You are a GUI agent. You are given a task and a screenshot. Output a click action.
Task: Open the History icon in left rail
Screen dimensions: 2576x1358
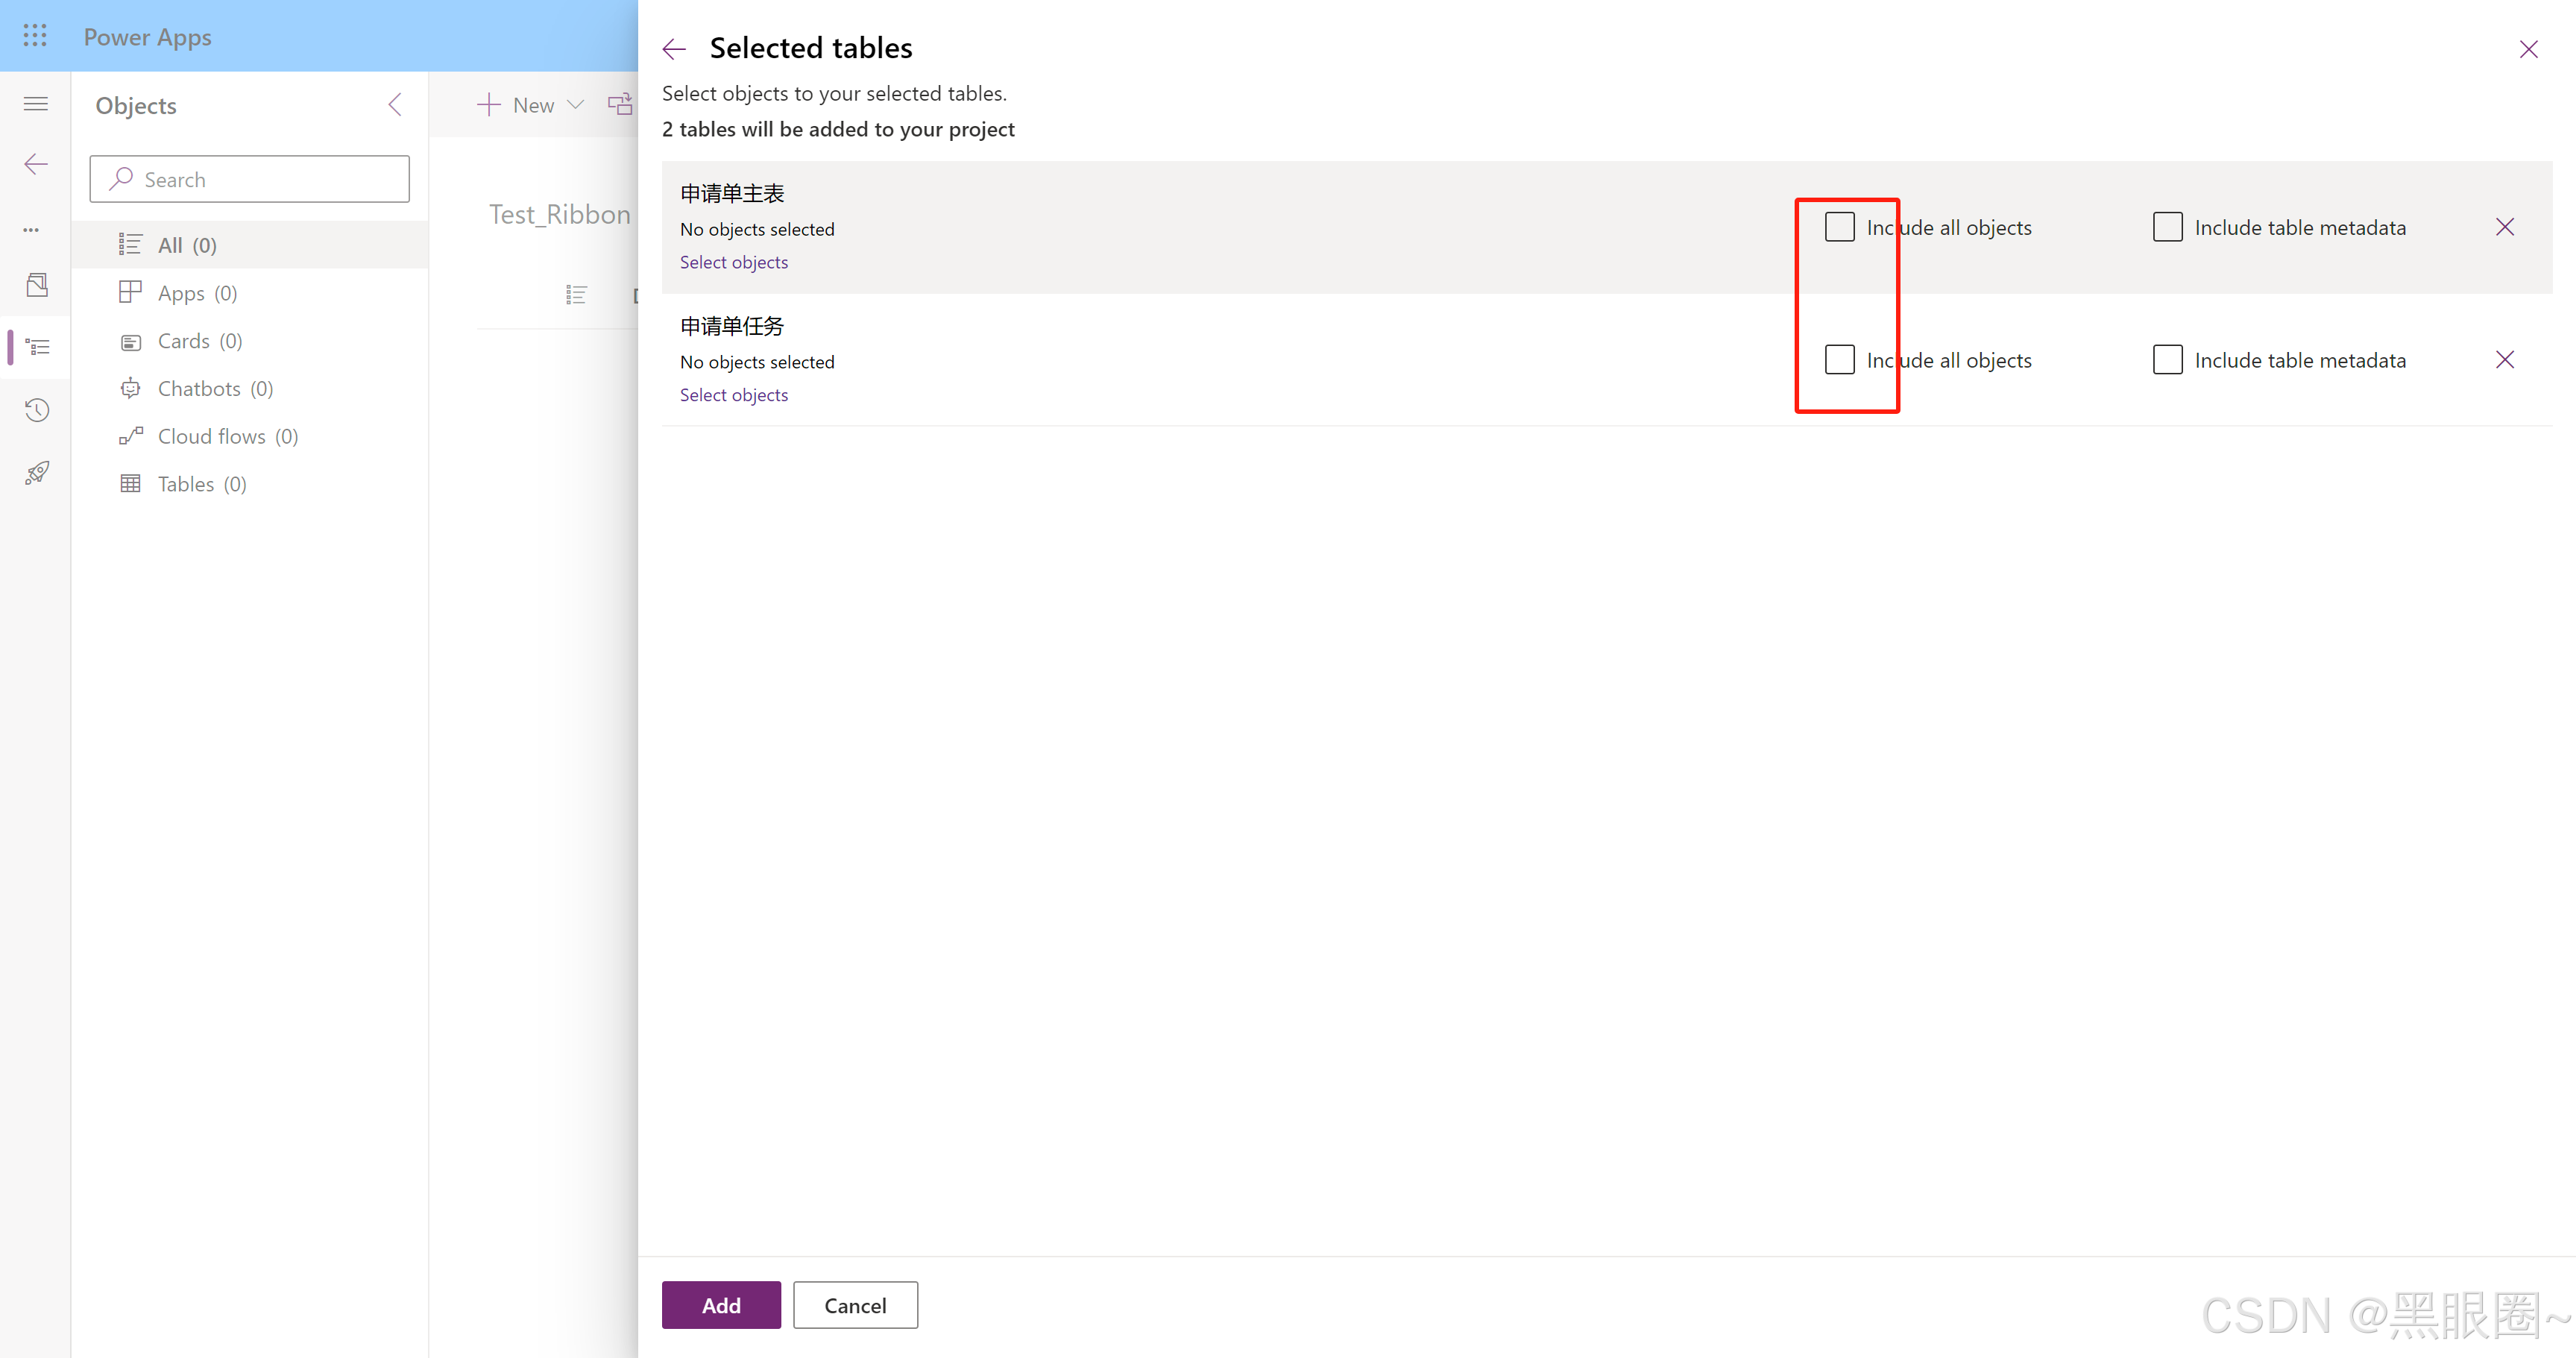click(x=37, y=410)
